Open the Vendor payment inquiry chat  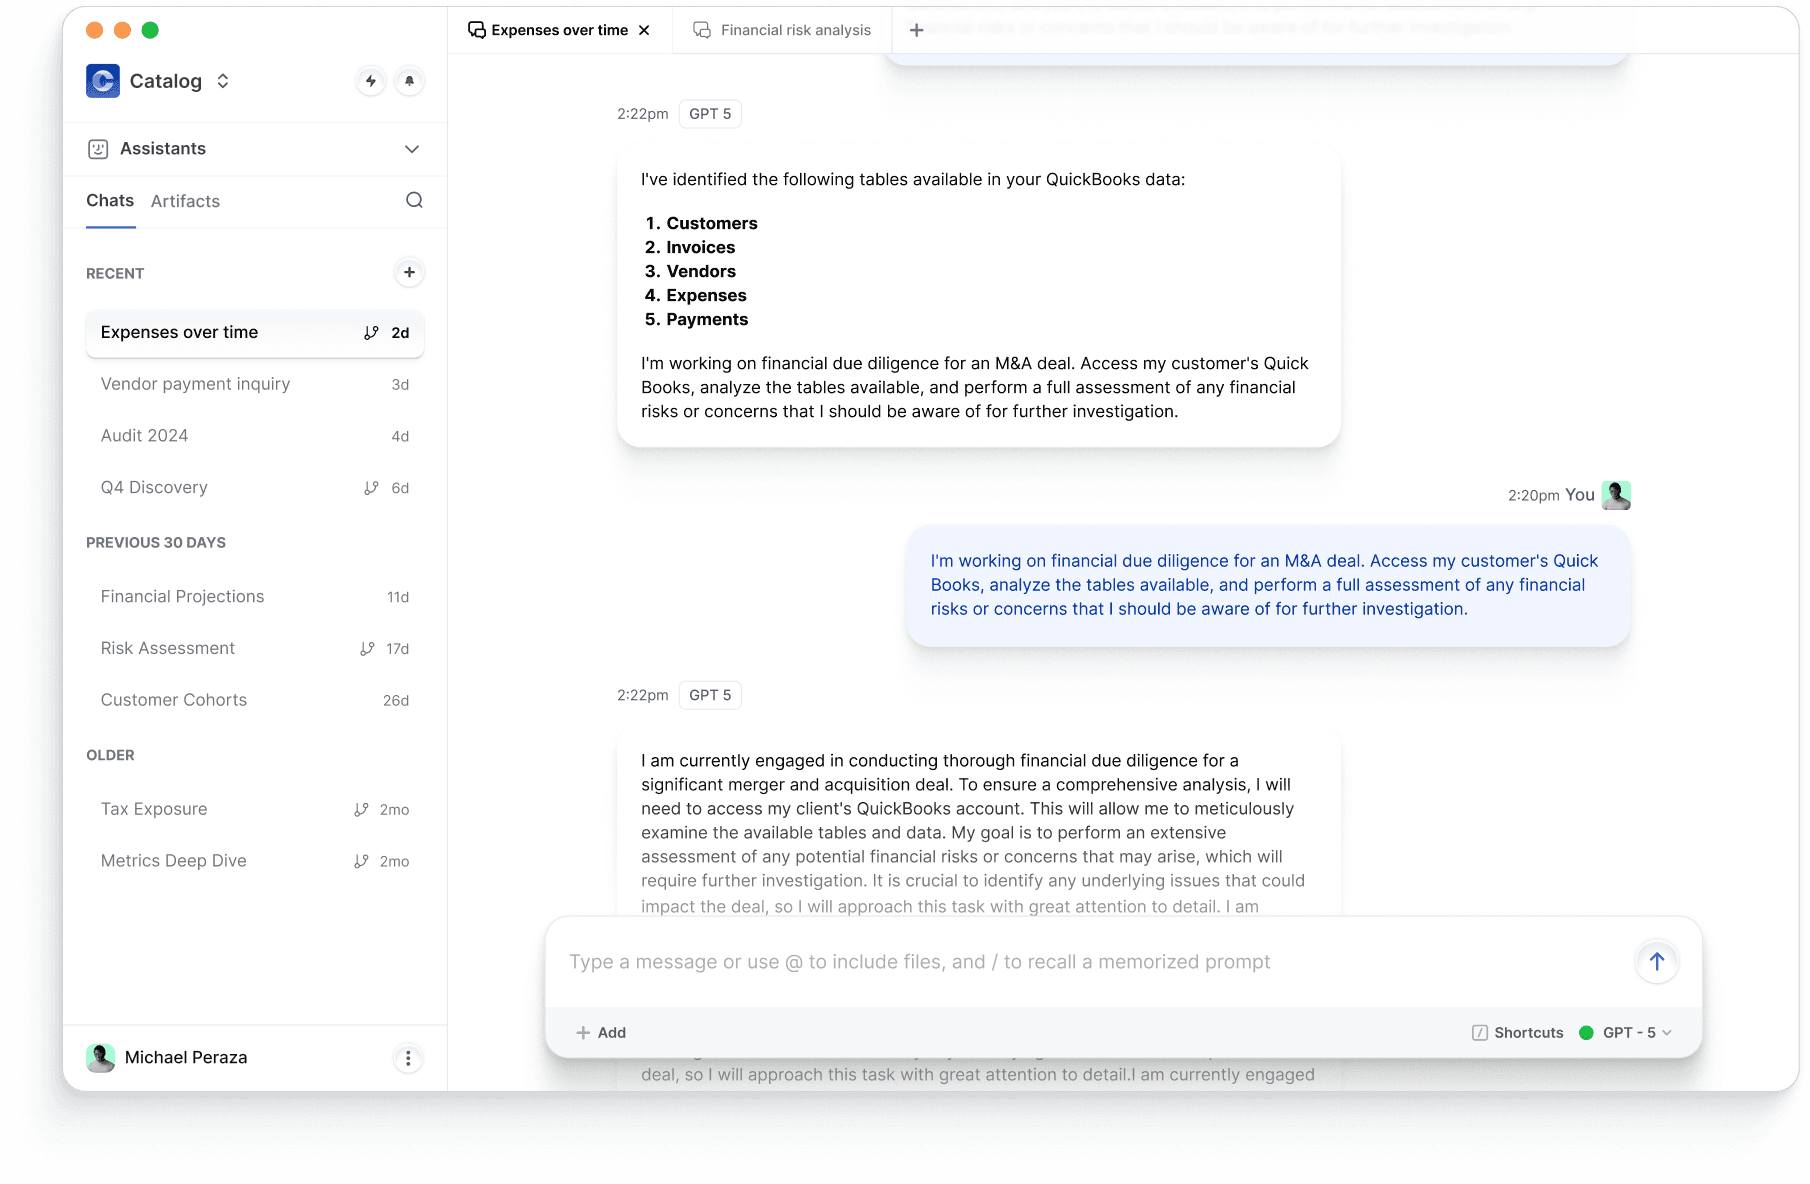pyautogui.click(x=255, y=384)
